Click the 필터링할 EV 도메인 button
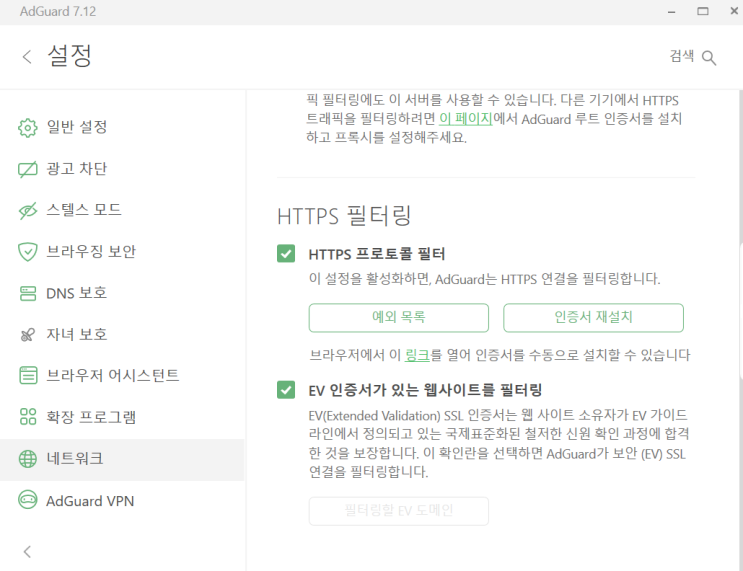 [399, 511]
